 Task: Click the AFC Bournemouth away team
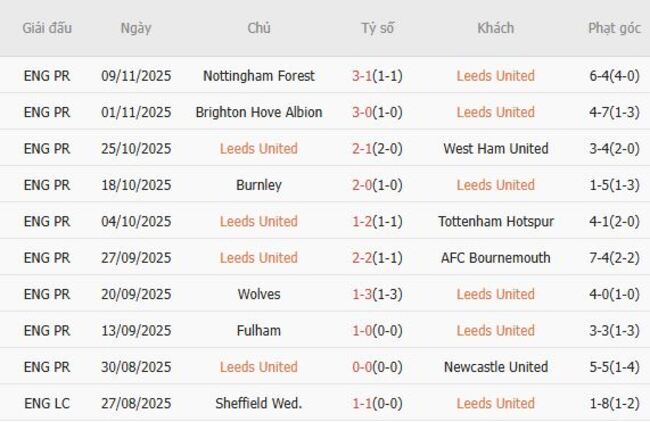pyautogui.click(x=495, y=258)
